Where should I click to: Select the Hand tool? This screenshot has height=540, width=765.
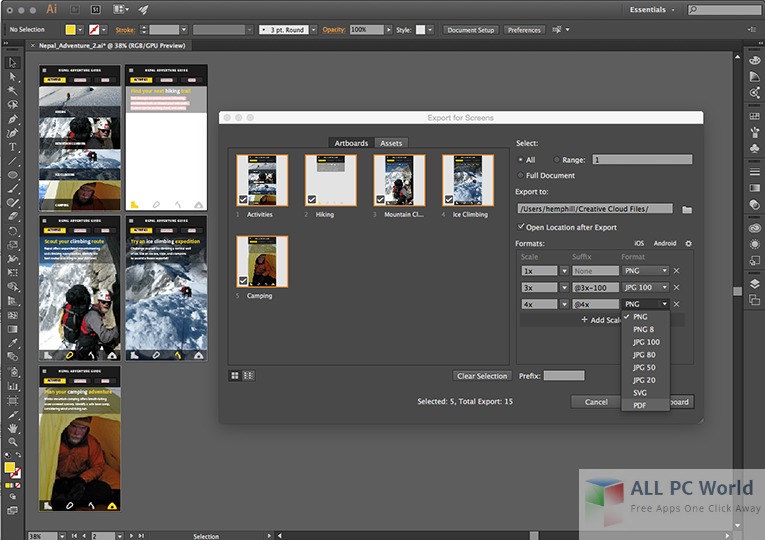pos(13,427)
